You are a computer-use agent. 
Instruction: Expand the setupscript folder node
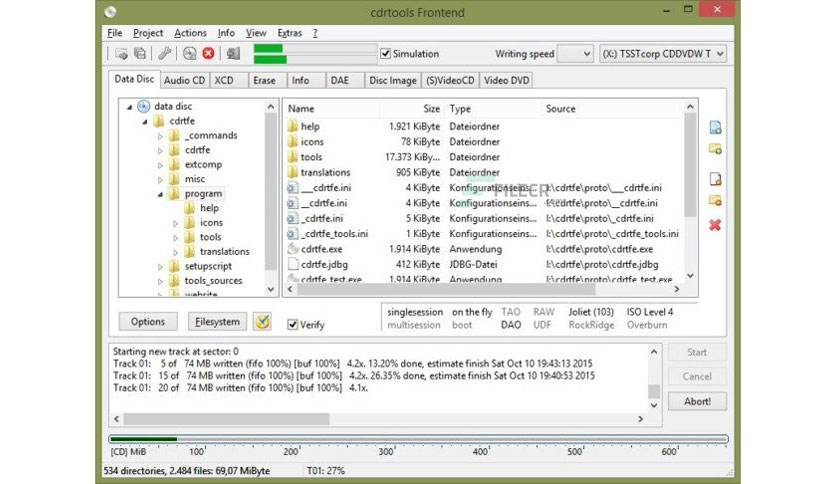160,267
